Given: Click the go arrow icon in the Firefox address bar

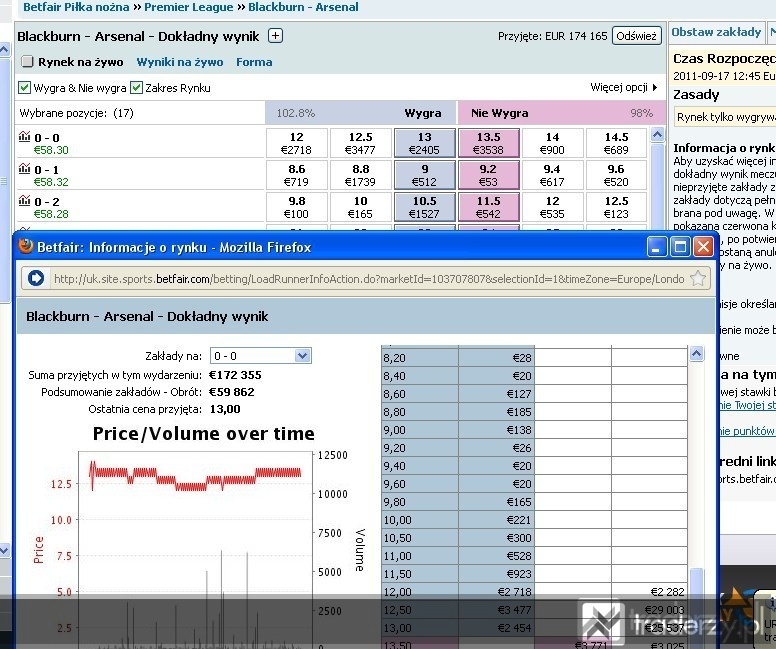Looking at the screenshot, I should (x=36, y=278).
